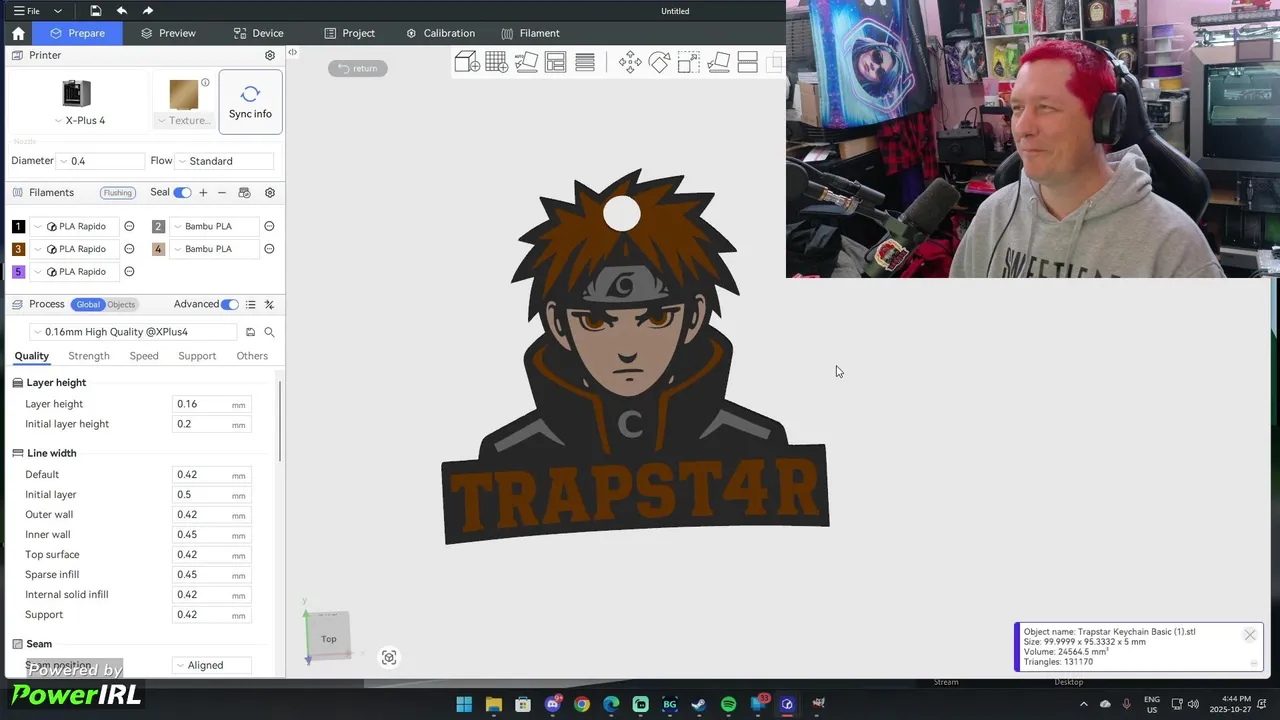Image resolution: width=1280 pixels, height=720 pixels.
Task: Click the Flushing button
Action: 118,192
